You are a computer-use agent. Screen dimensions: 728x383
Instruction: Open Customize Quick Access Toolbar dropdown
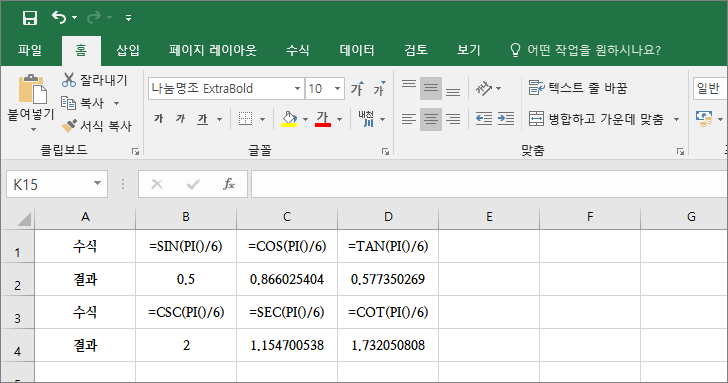tap(128, 18)
